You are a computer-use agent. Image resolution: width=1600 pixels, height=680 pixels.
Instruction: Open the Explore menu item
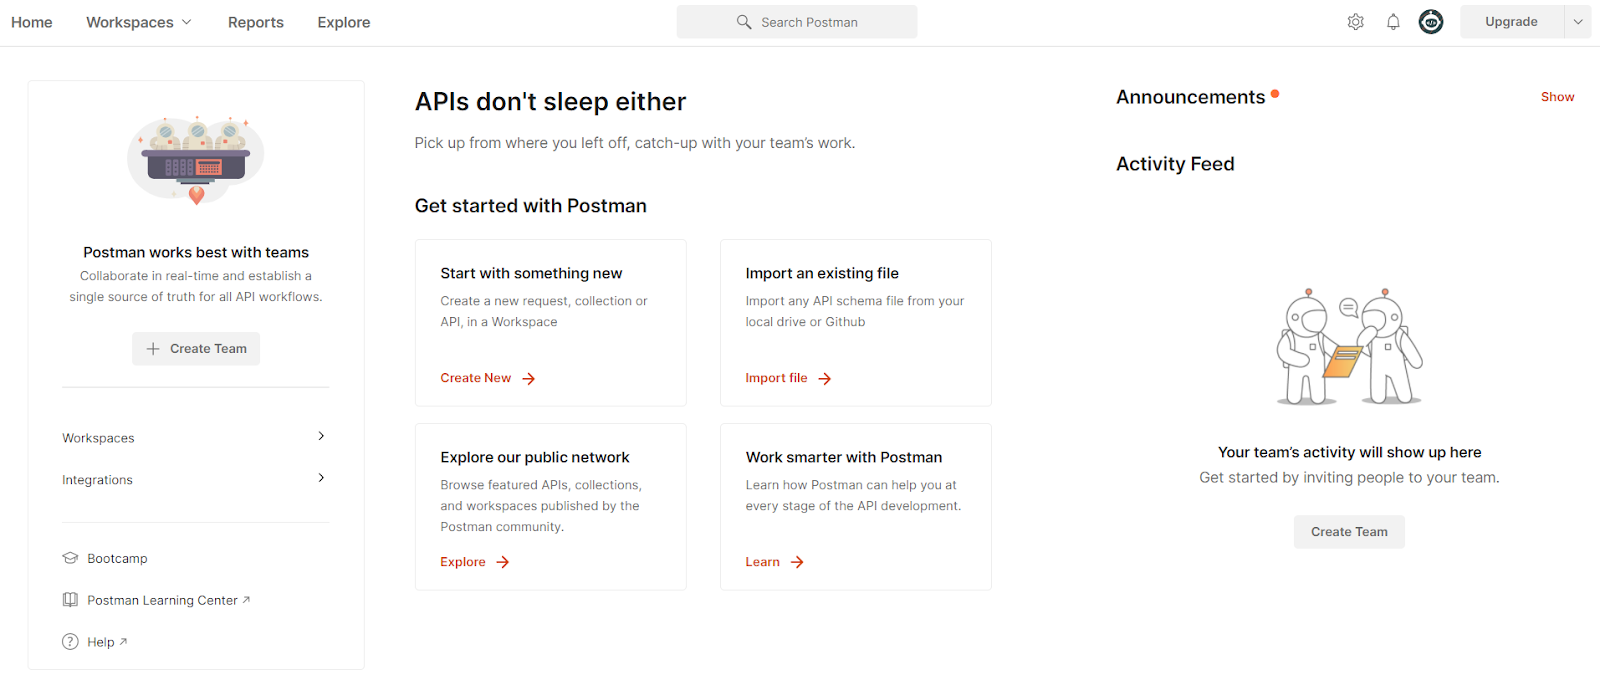click(x=344, y=22)
